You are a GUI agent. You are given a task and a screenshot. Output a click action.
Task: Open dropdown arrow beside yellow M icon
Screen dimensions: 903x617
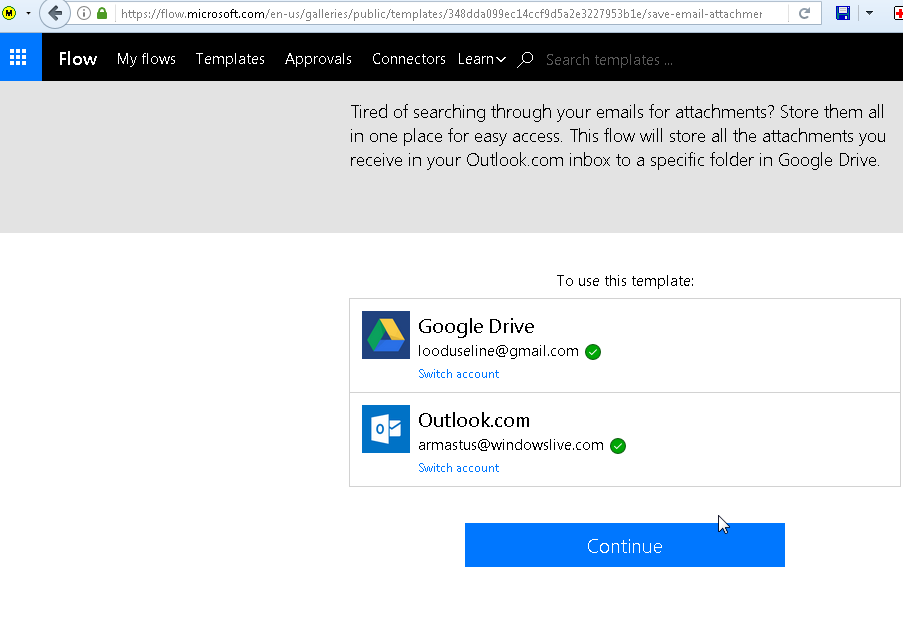(28, 13)
